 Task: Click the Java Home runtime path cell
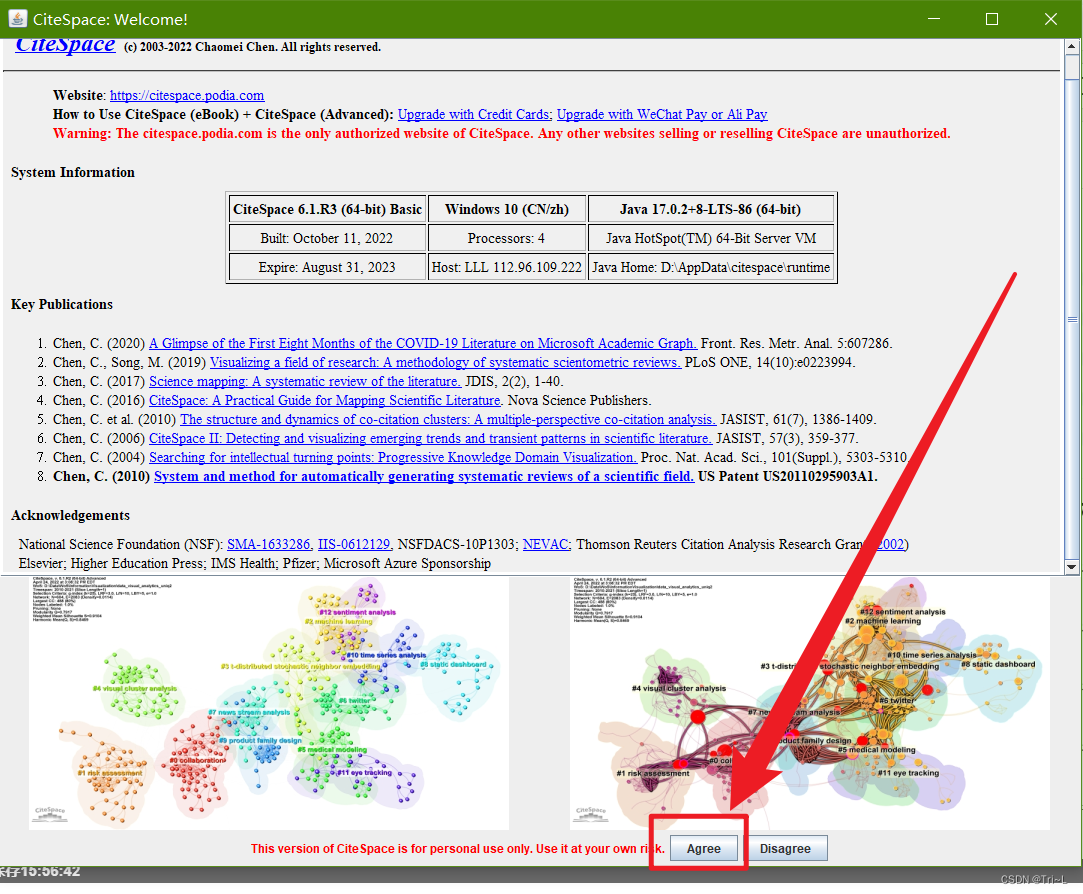[x=711, y=267]
